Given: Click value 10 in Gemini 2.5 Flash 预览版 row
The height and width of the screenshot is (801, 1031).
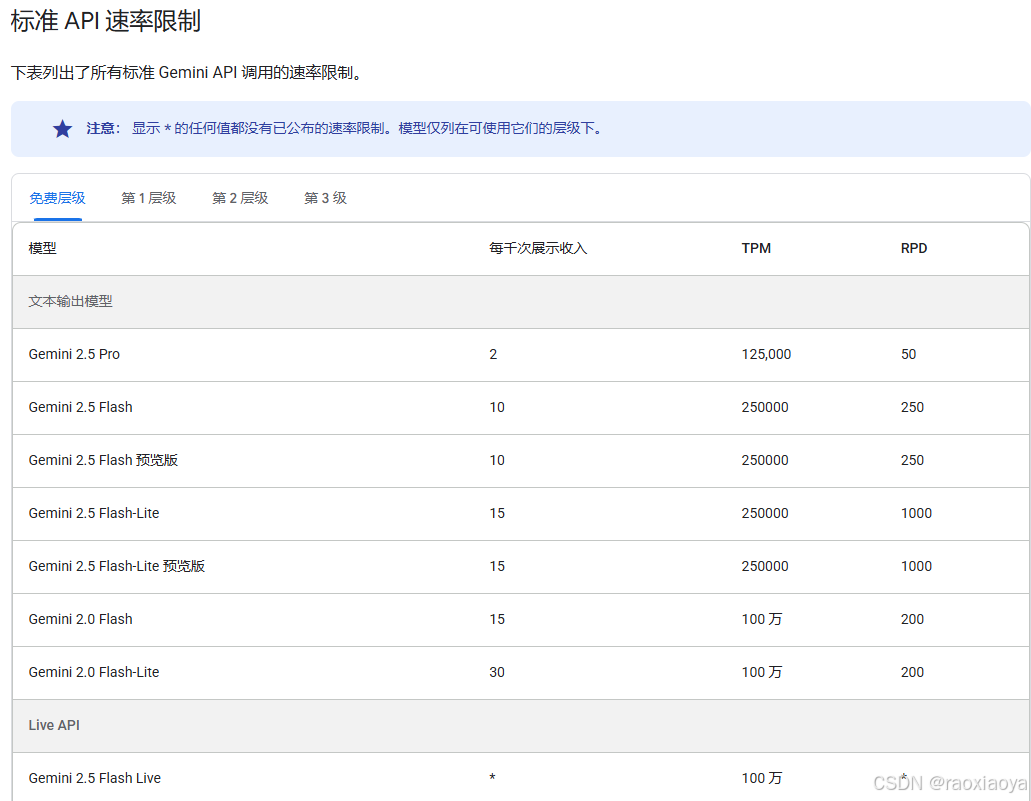Looking at the screenshot, I should [x=497, y=460].
